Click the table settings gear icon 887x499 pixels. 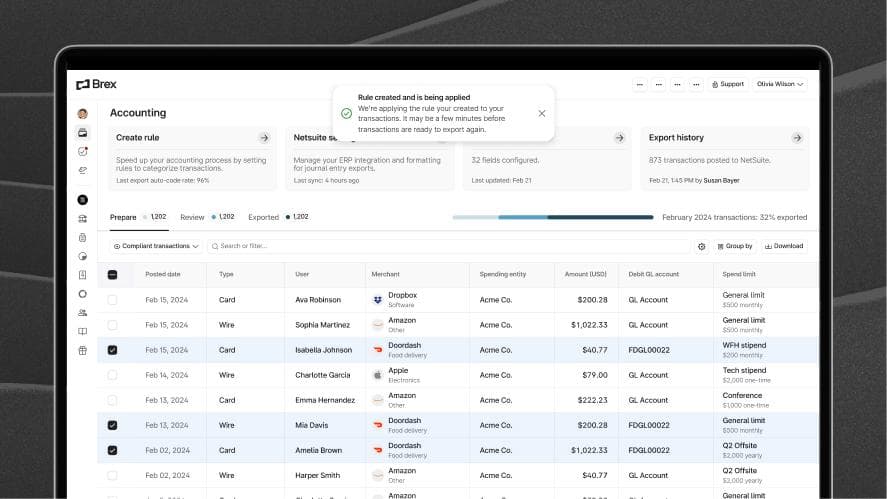[701, 246]
